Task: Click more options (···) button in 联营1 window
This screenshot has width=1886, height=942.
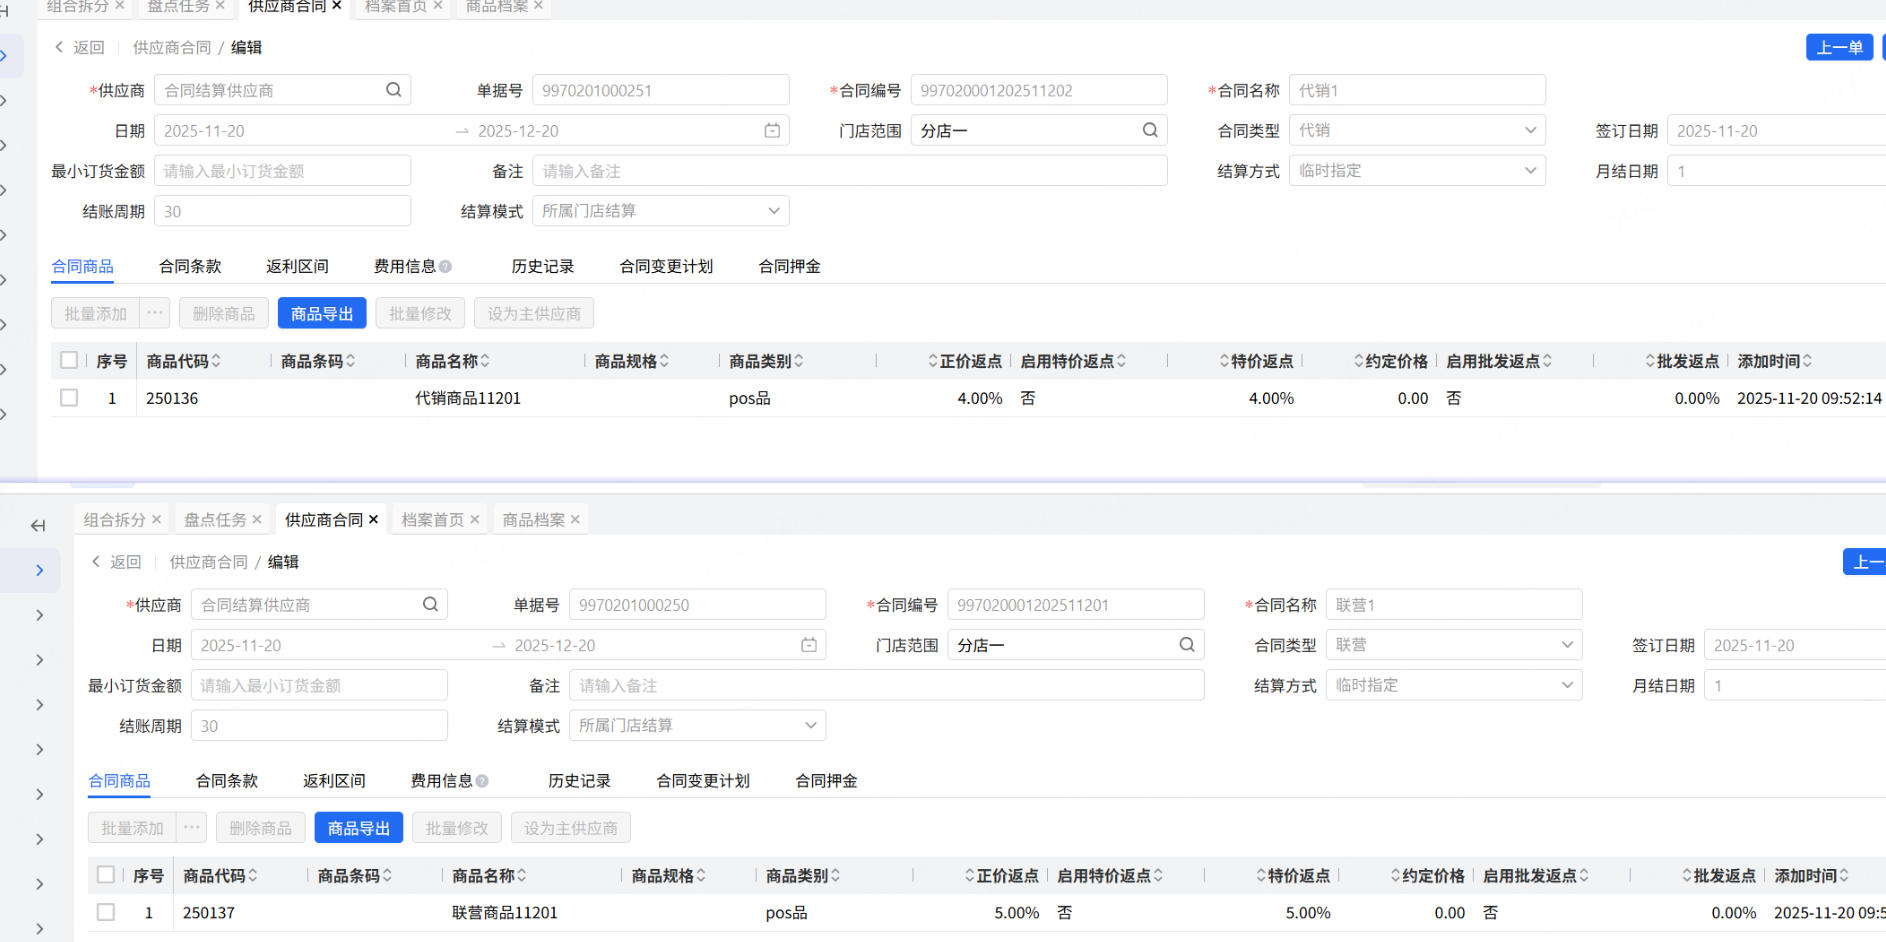Action: pos(192,827)
